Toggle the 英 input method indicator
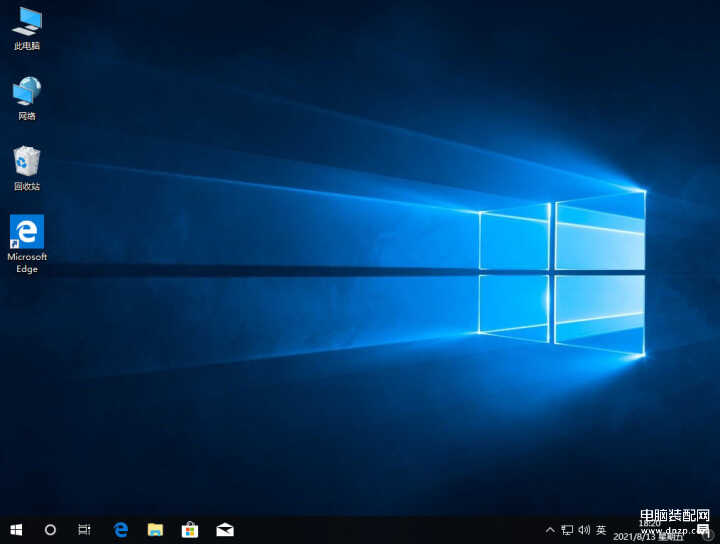The height and width of the screenshot is (544, 720). coord(601,530)
